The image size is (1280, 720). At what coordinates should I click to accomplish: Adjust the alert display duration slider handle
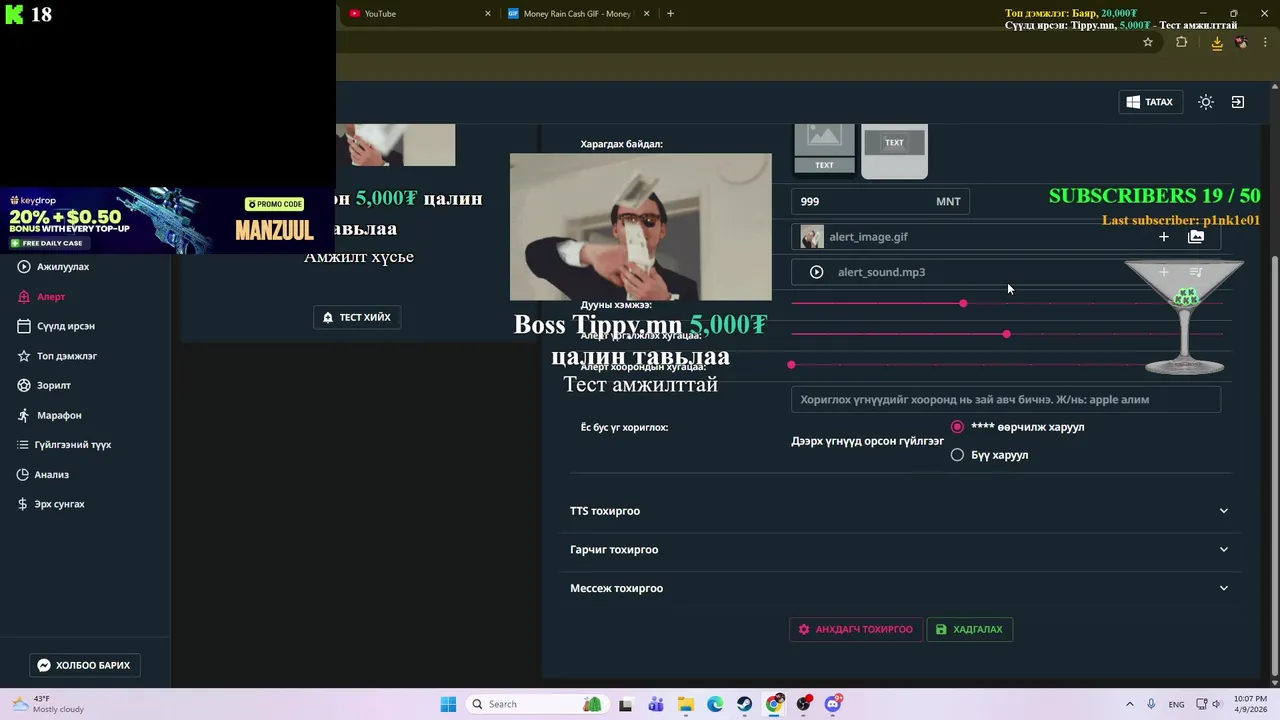coord(1006,334)
